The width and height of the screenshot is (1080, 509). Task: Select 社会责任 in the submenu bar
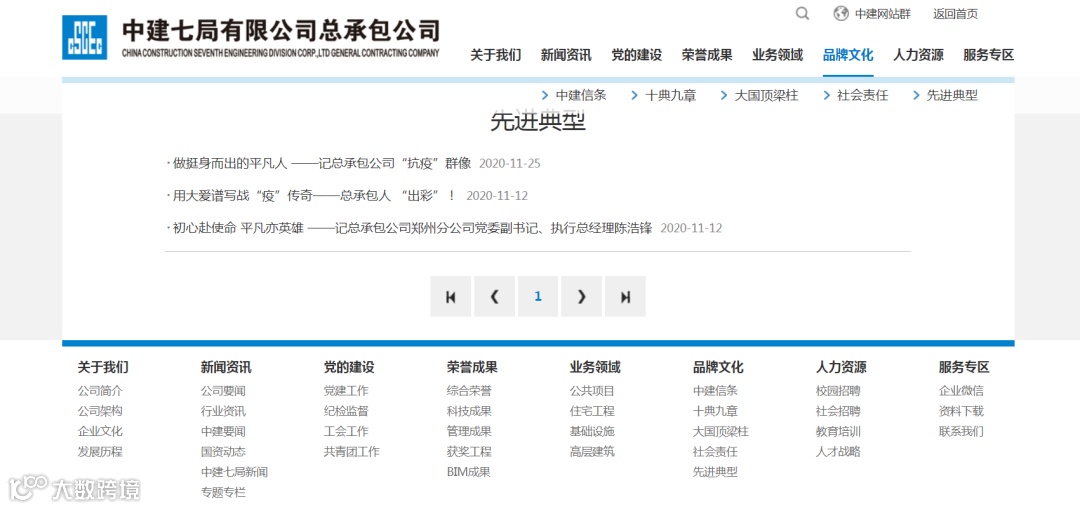(862, 96)
